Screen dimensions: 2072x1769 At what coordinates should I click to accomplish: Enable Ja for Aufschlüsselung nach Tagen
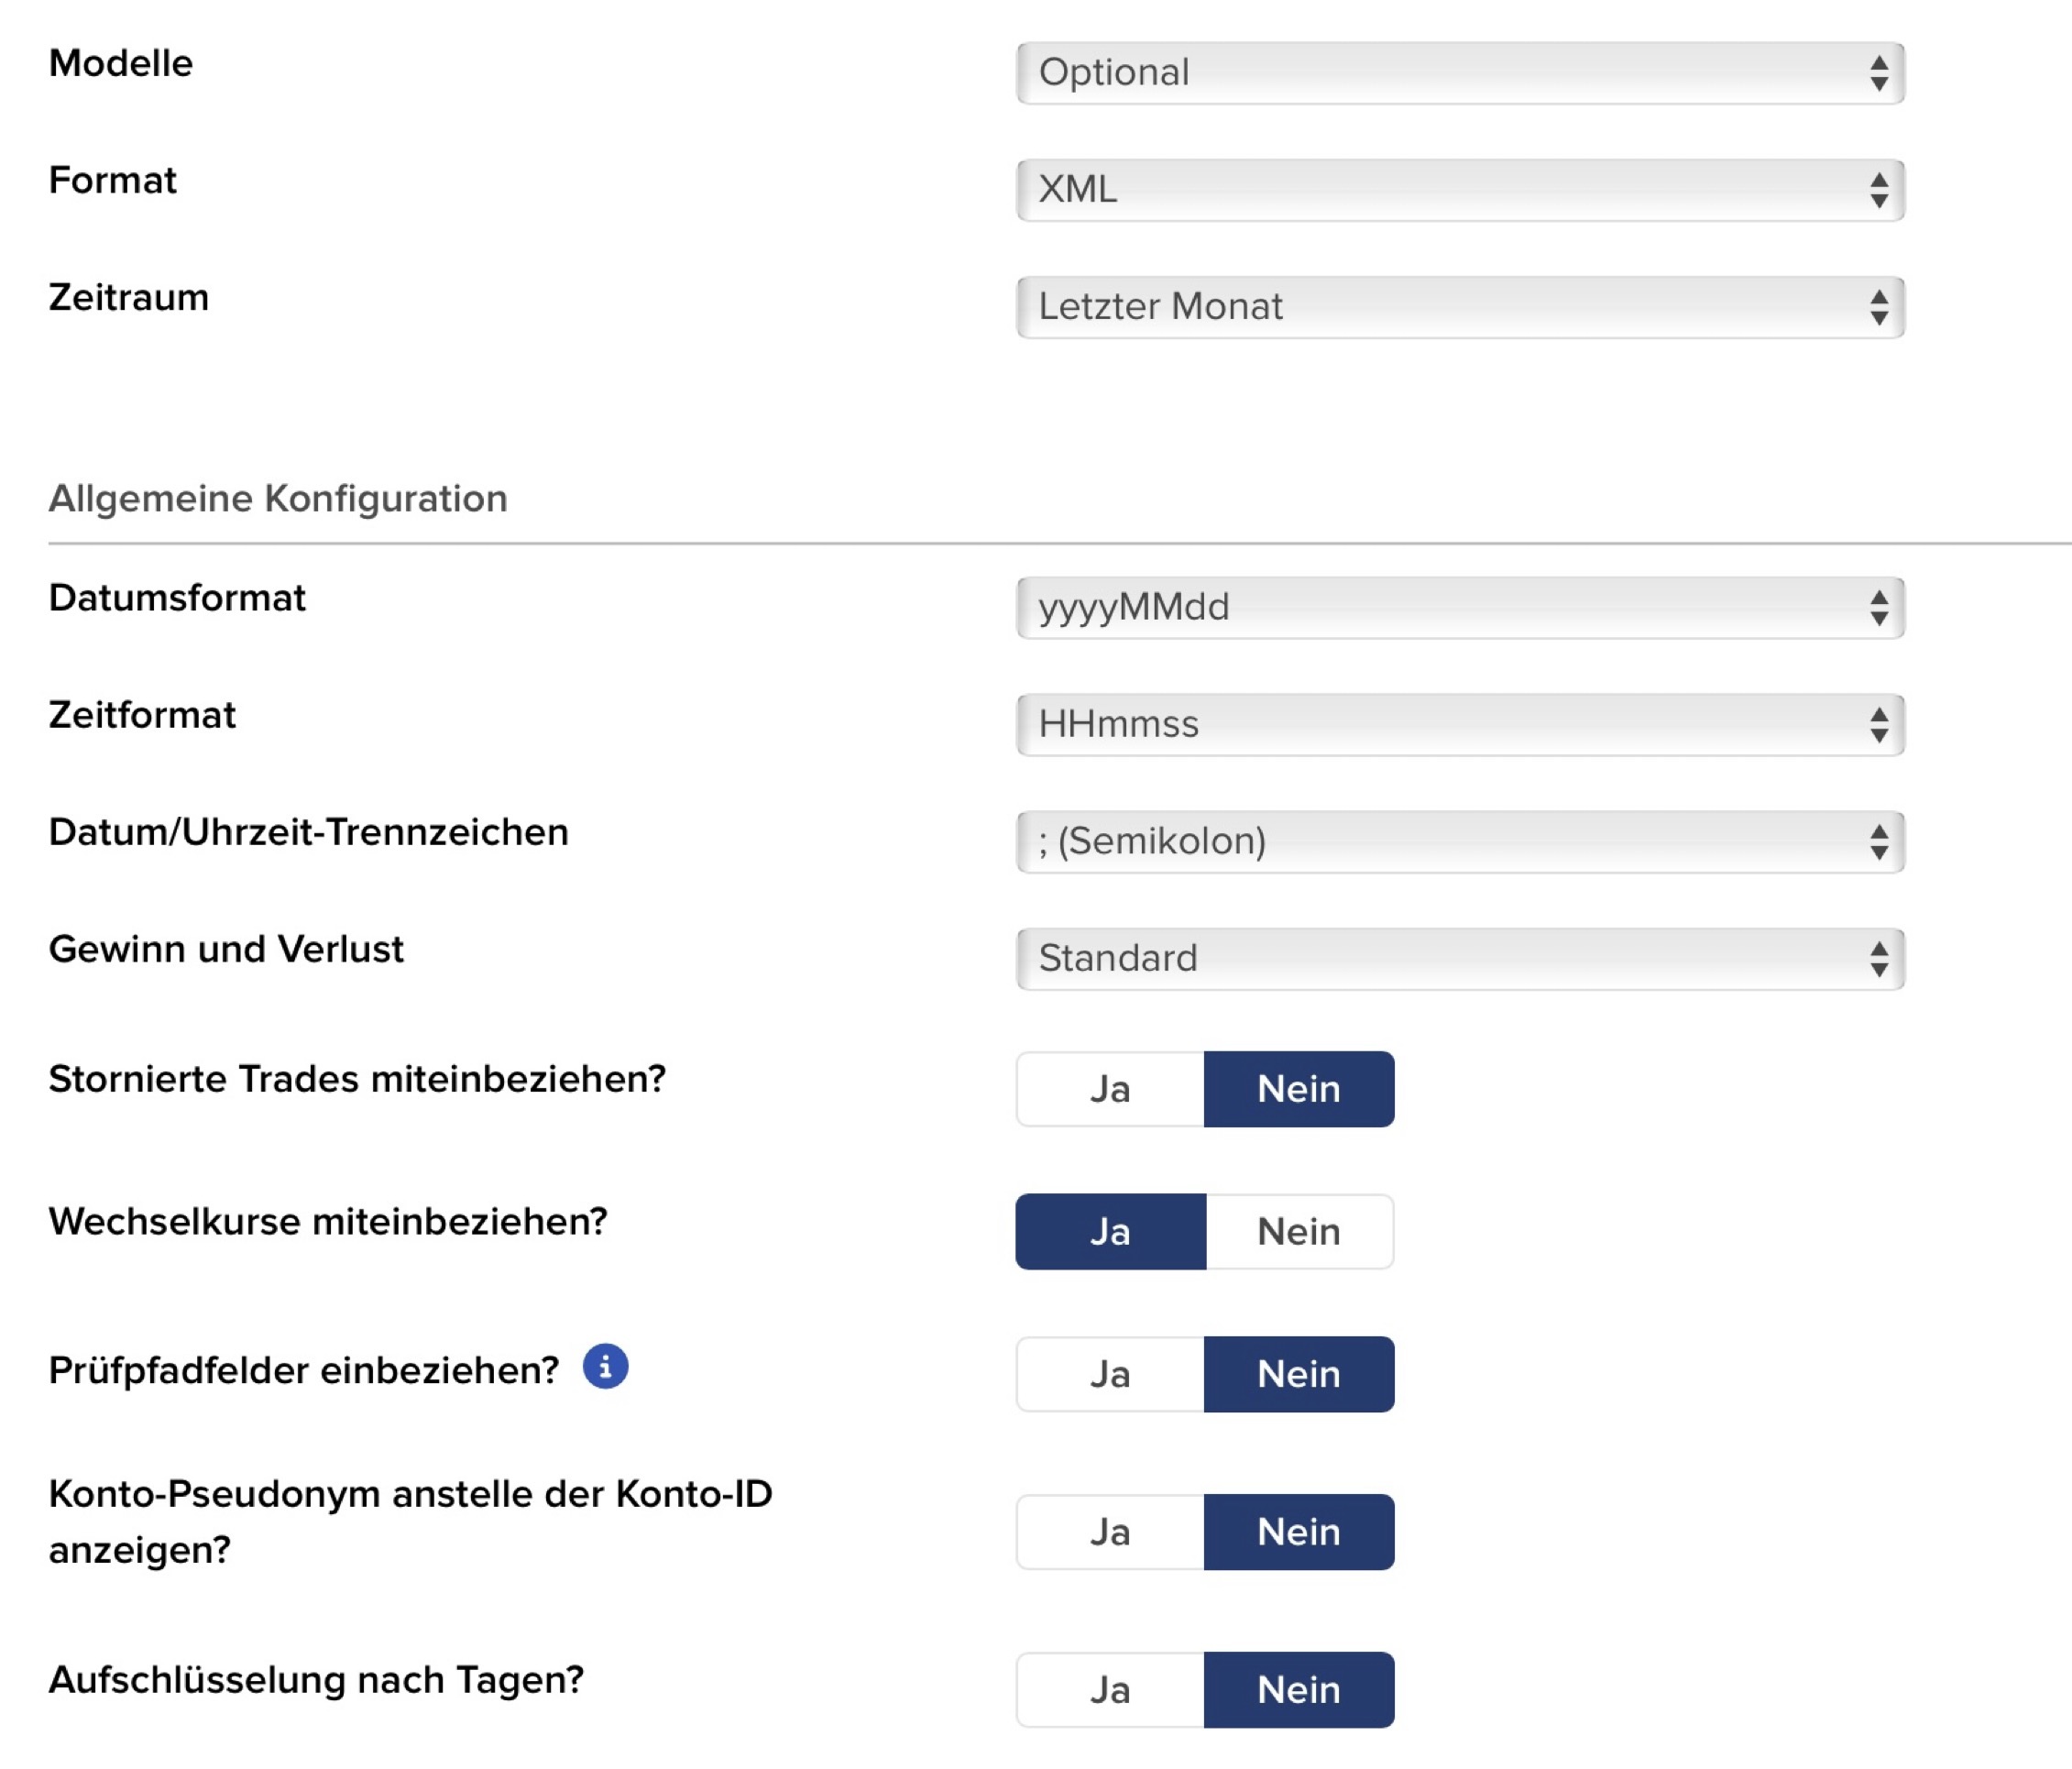click(x=1110, y=1690)
